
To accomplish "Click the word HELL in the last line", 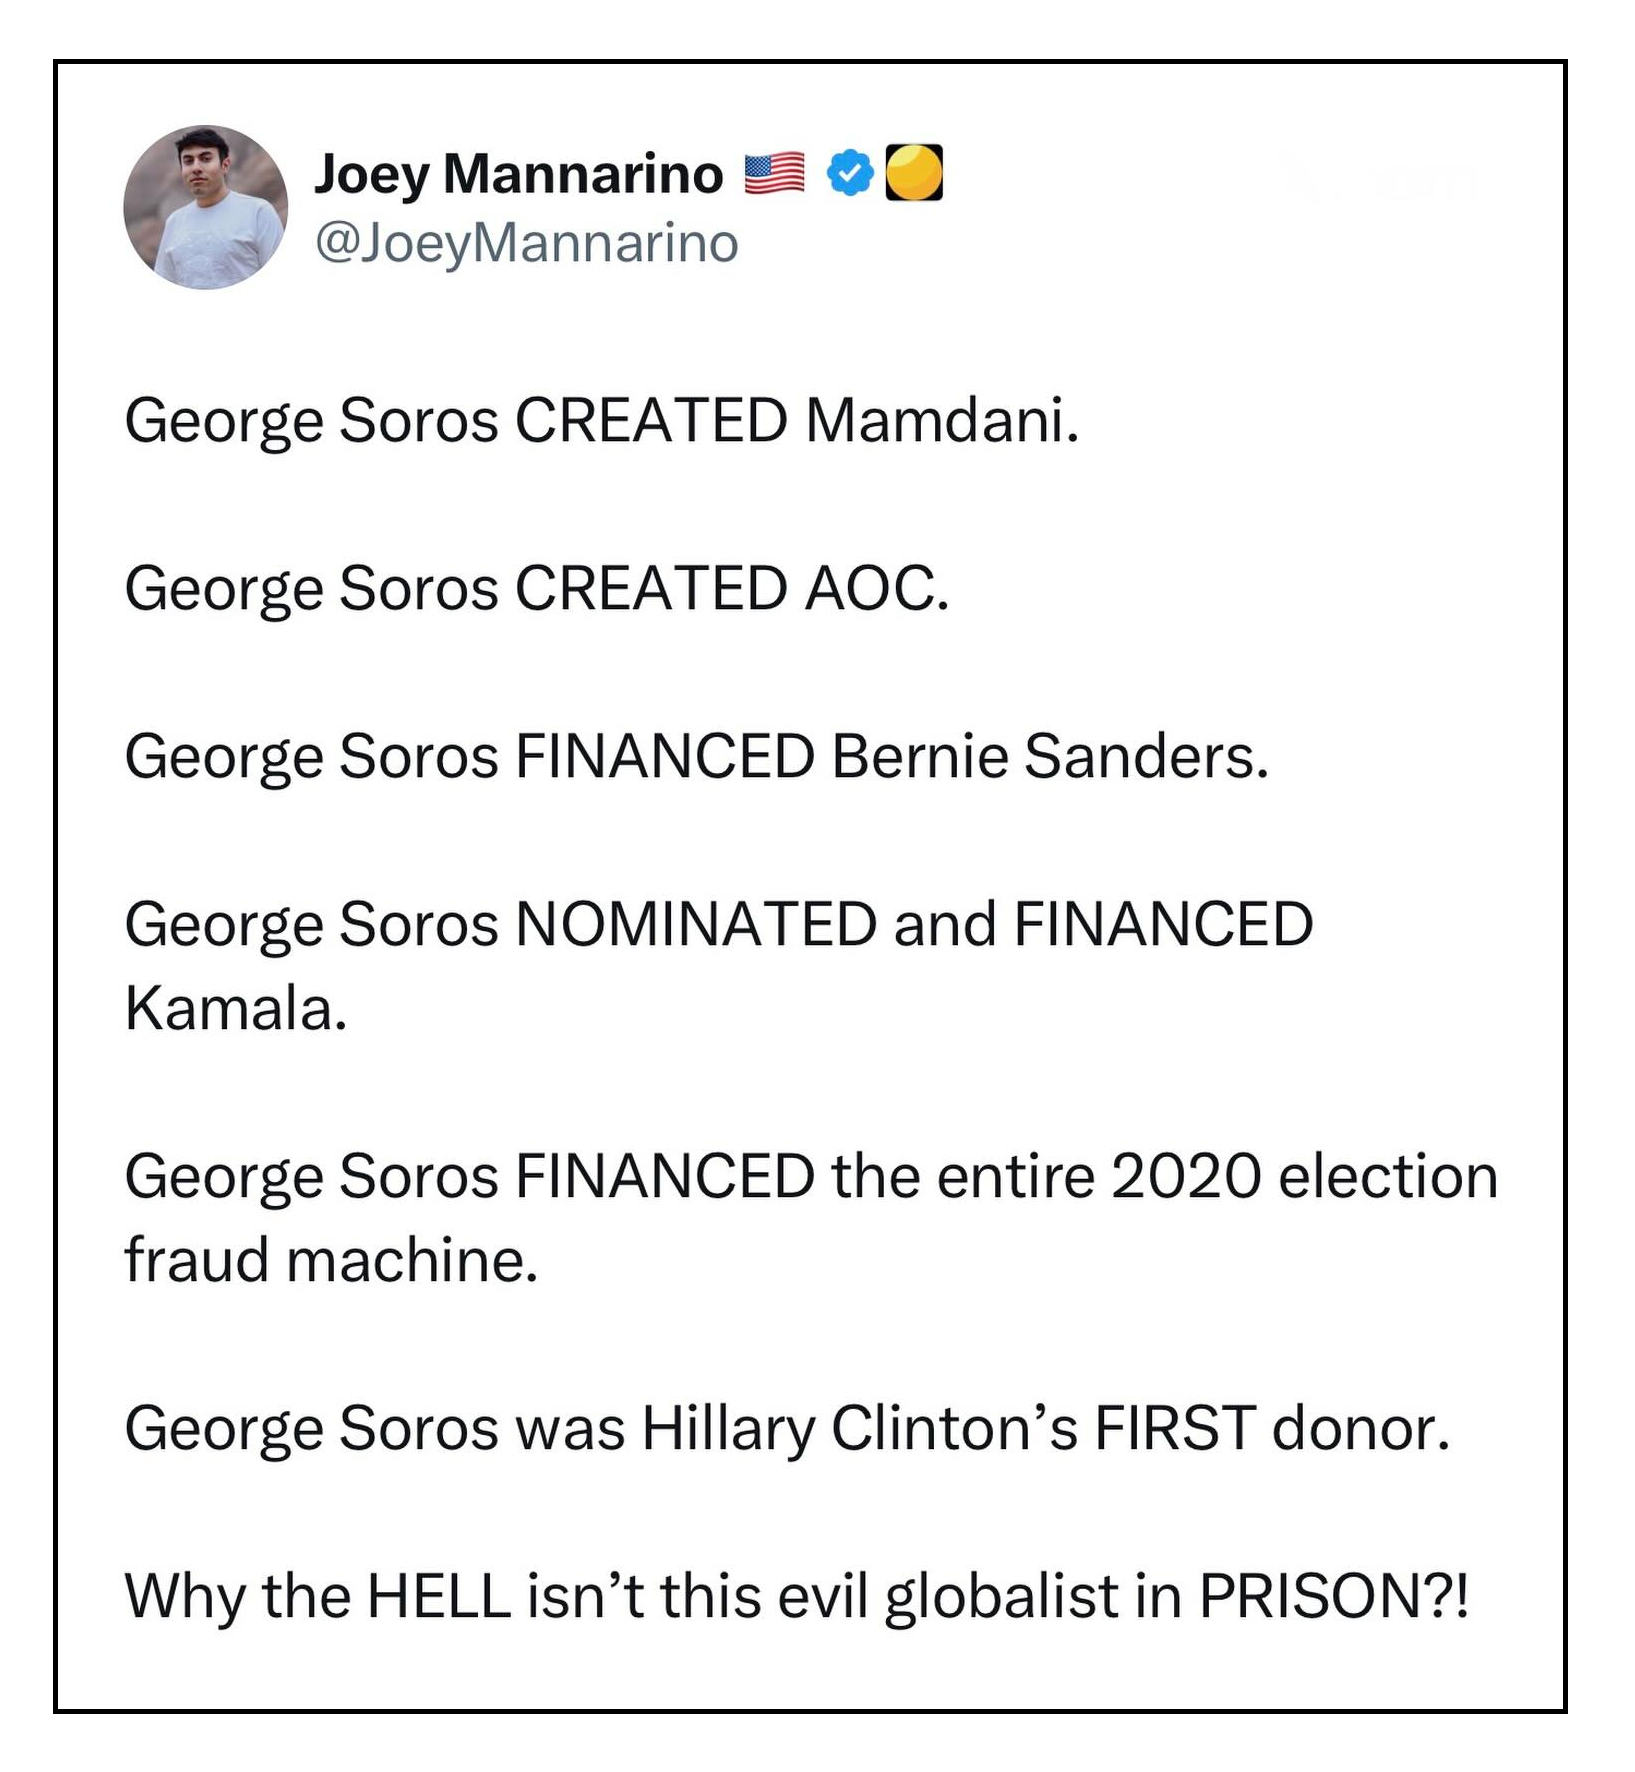I will point(439,1596).
